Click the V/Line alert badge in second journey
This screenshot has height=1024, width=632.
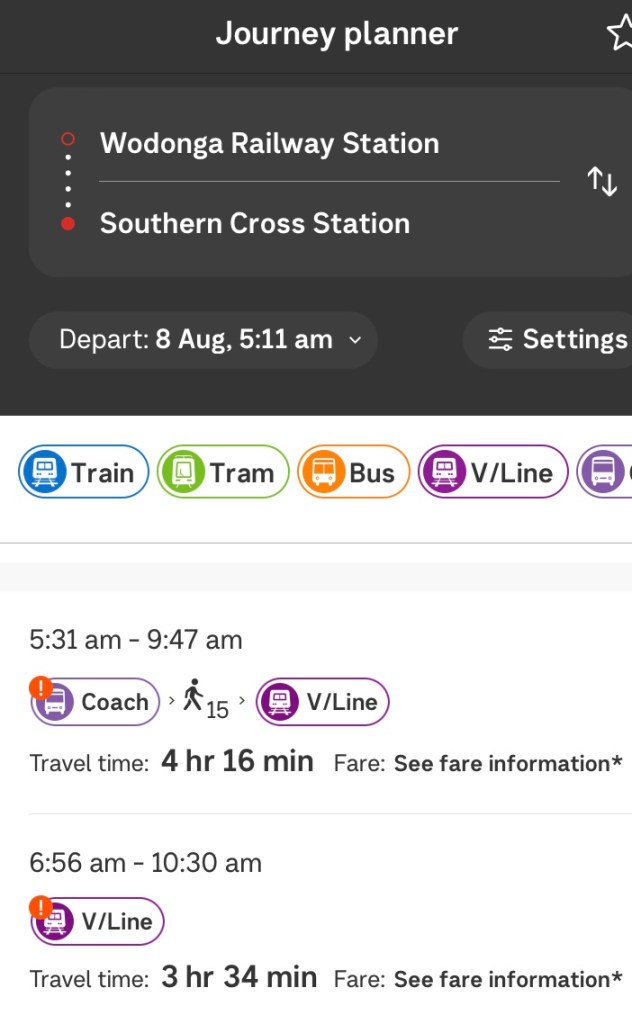pos(97,921)
